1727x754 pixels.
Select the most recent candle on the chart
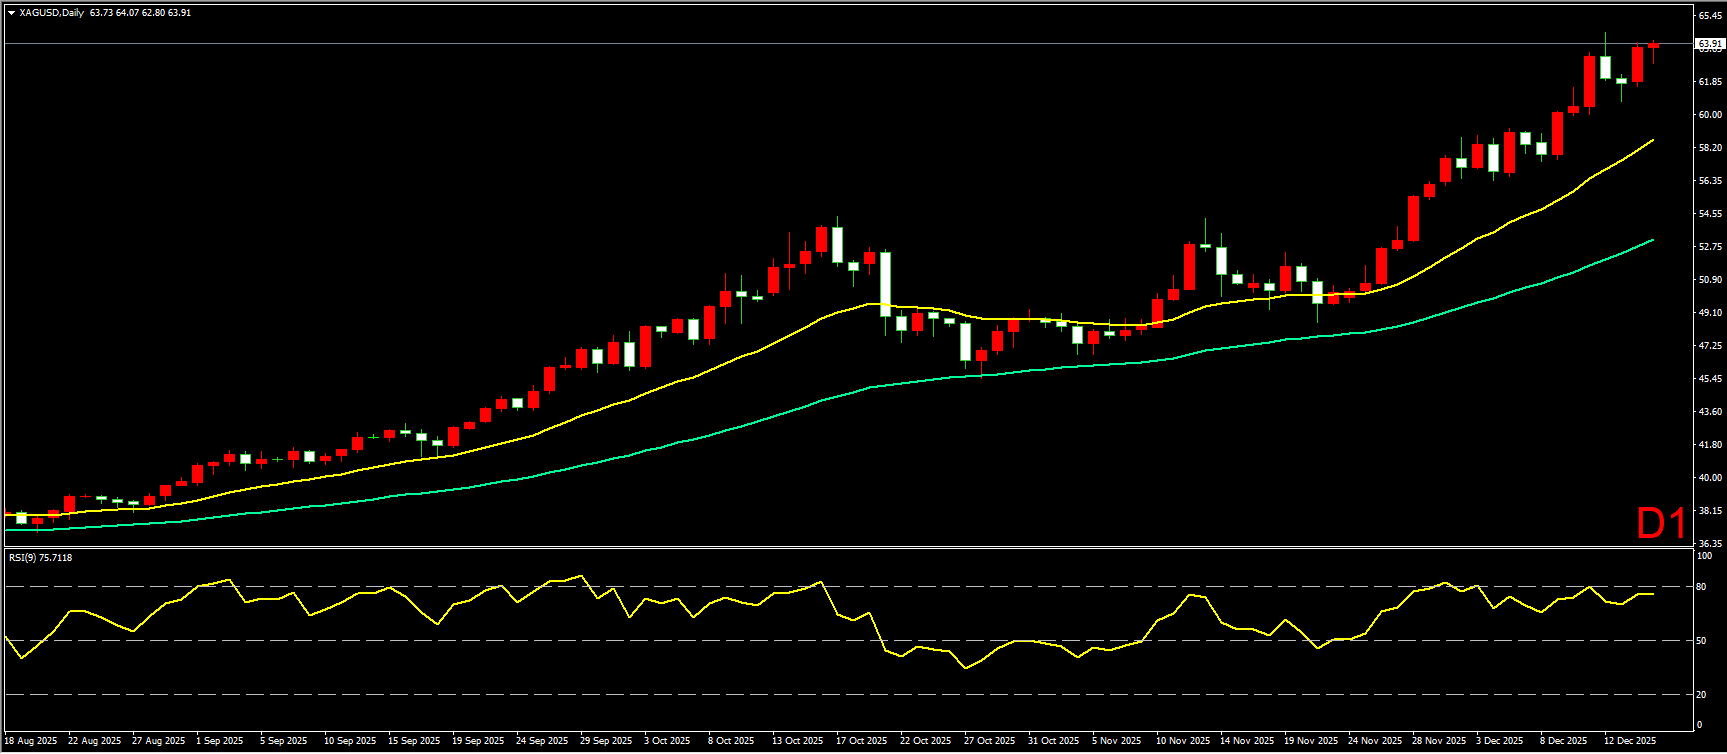[x=1653, y=45]
